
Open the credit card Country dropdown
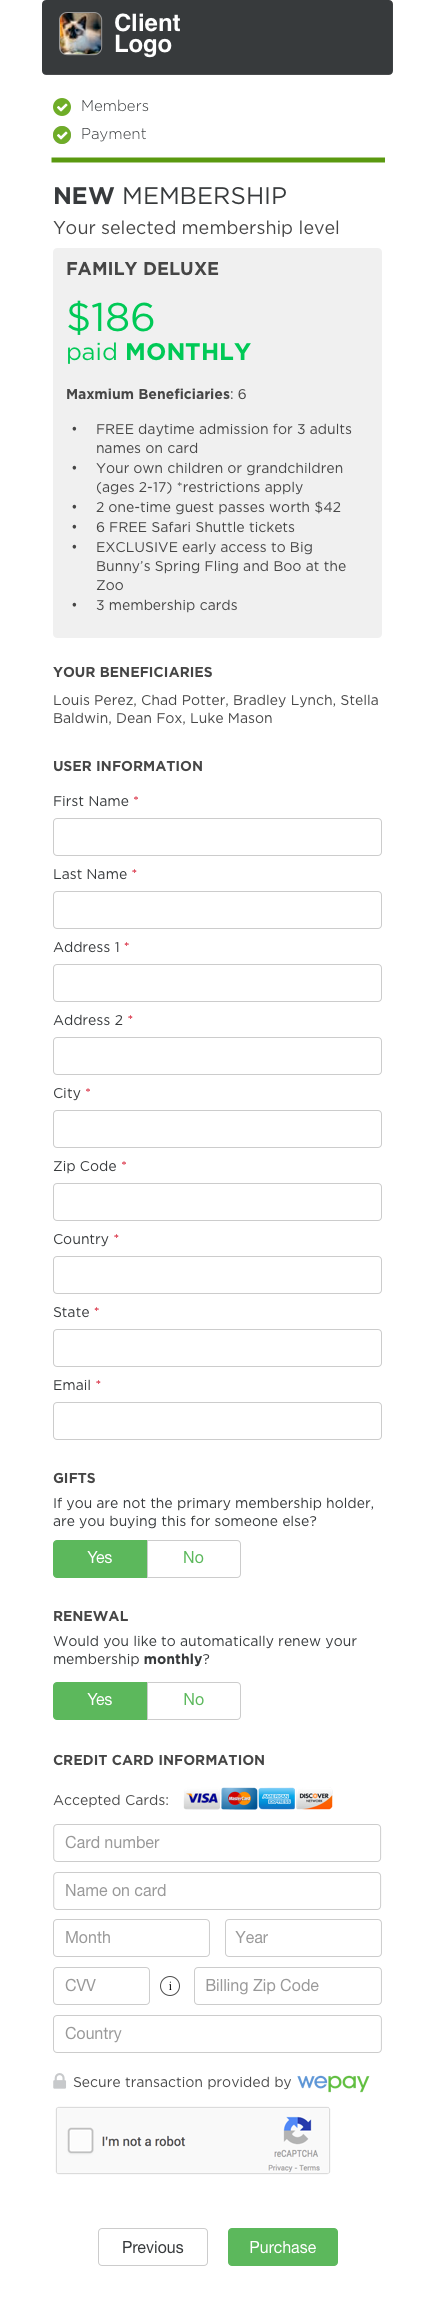coord(217,2034)
